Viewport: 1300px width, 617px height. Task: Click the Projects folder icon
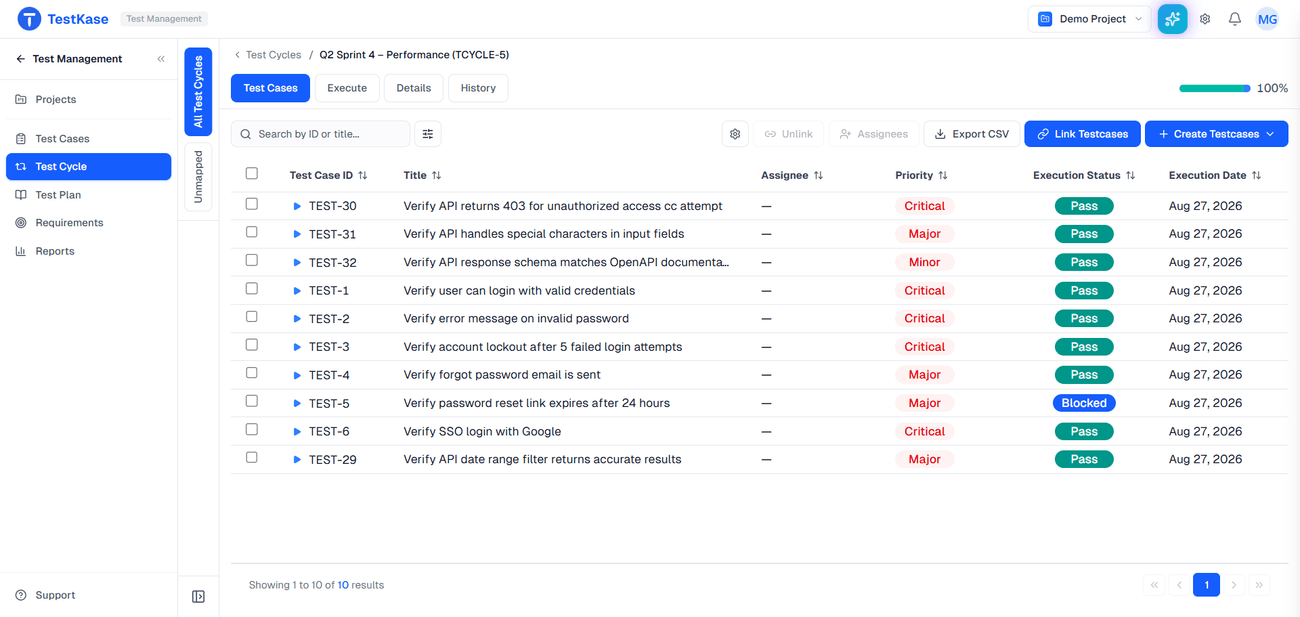click(x=21, y=99)
